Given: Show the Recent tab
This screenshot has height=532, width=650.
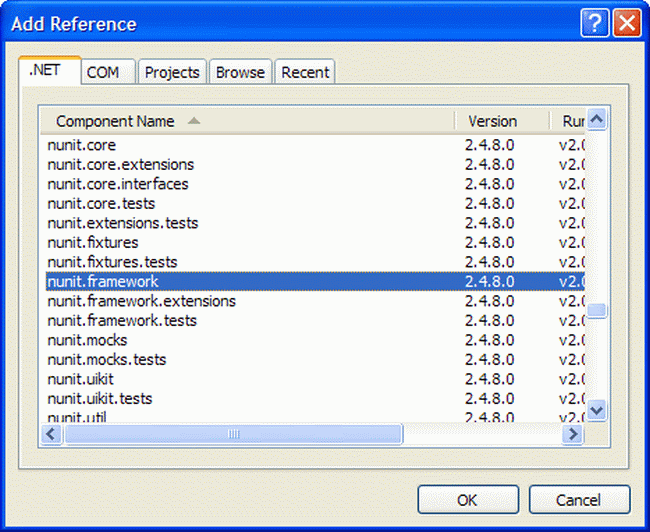Looking at the screenshot, I should pos(305,72).
